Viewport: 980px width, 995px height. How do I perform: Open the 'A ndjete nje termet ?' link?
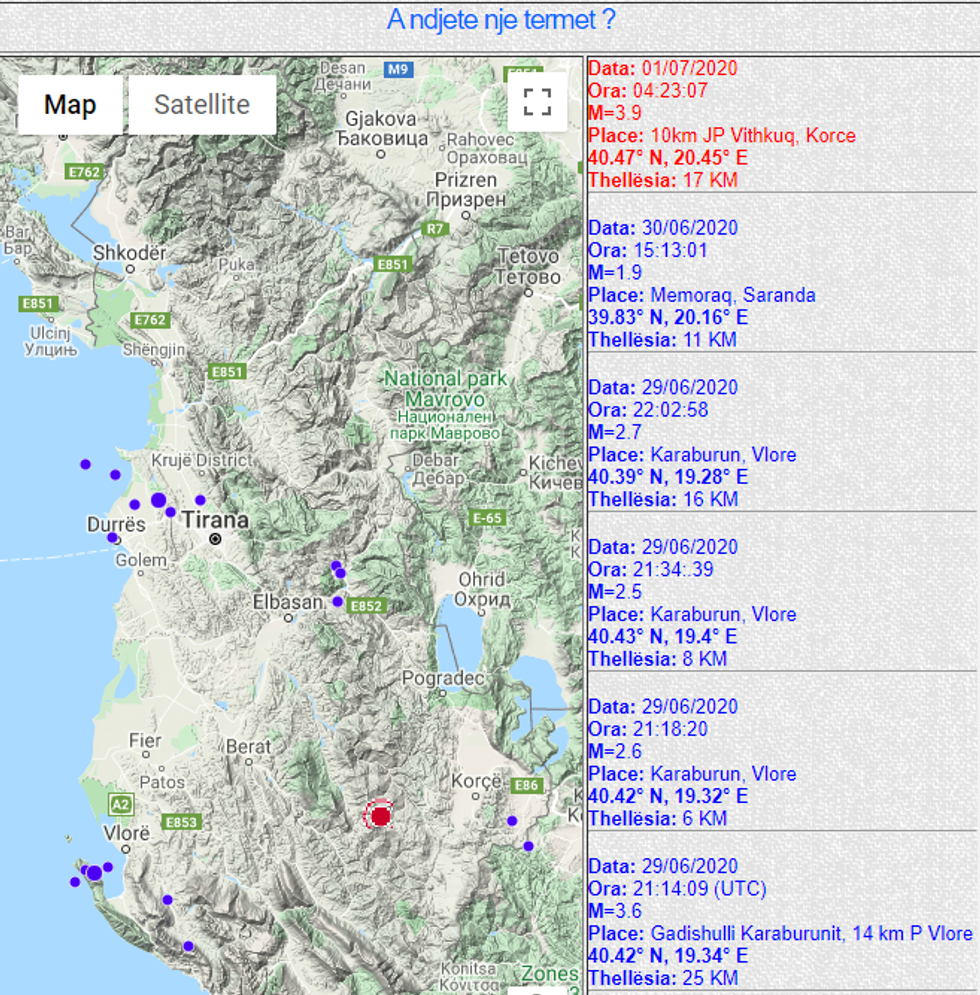pos(501,19)
